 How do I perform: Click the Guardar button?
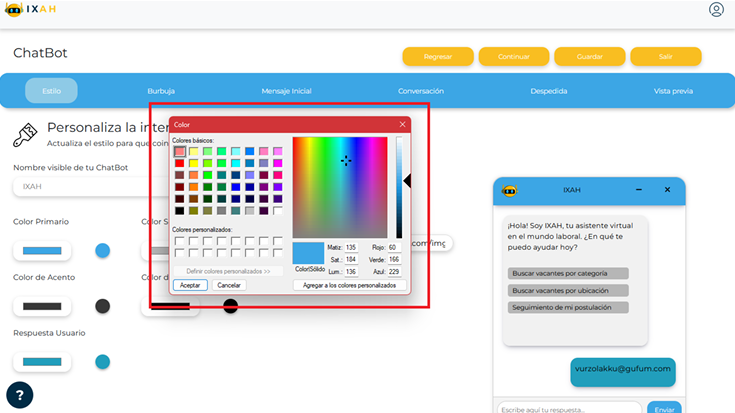[590, 57]
